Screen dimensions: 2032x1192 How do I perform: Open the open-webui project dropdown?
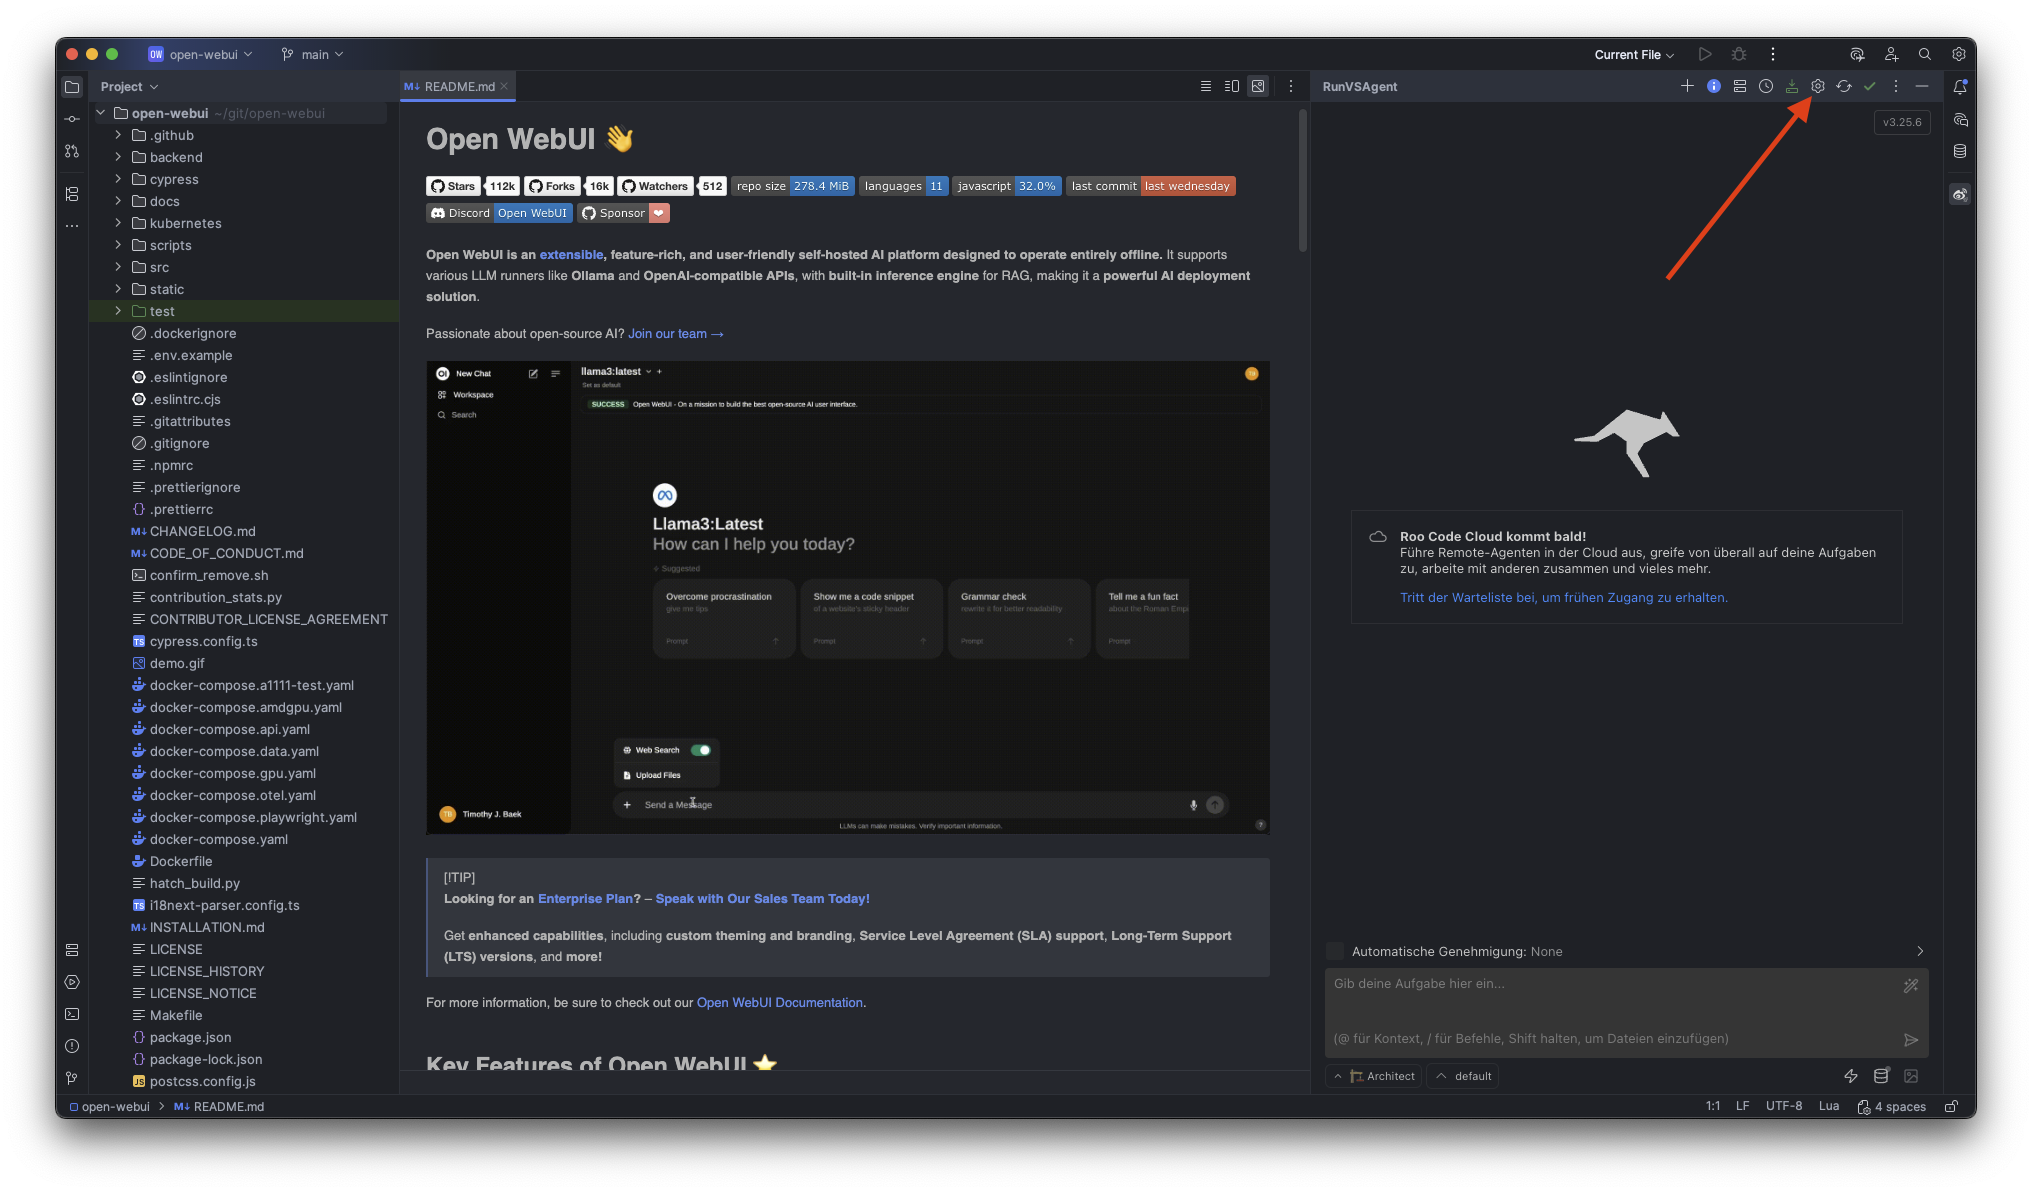[x=200, y=54]
